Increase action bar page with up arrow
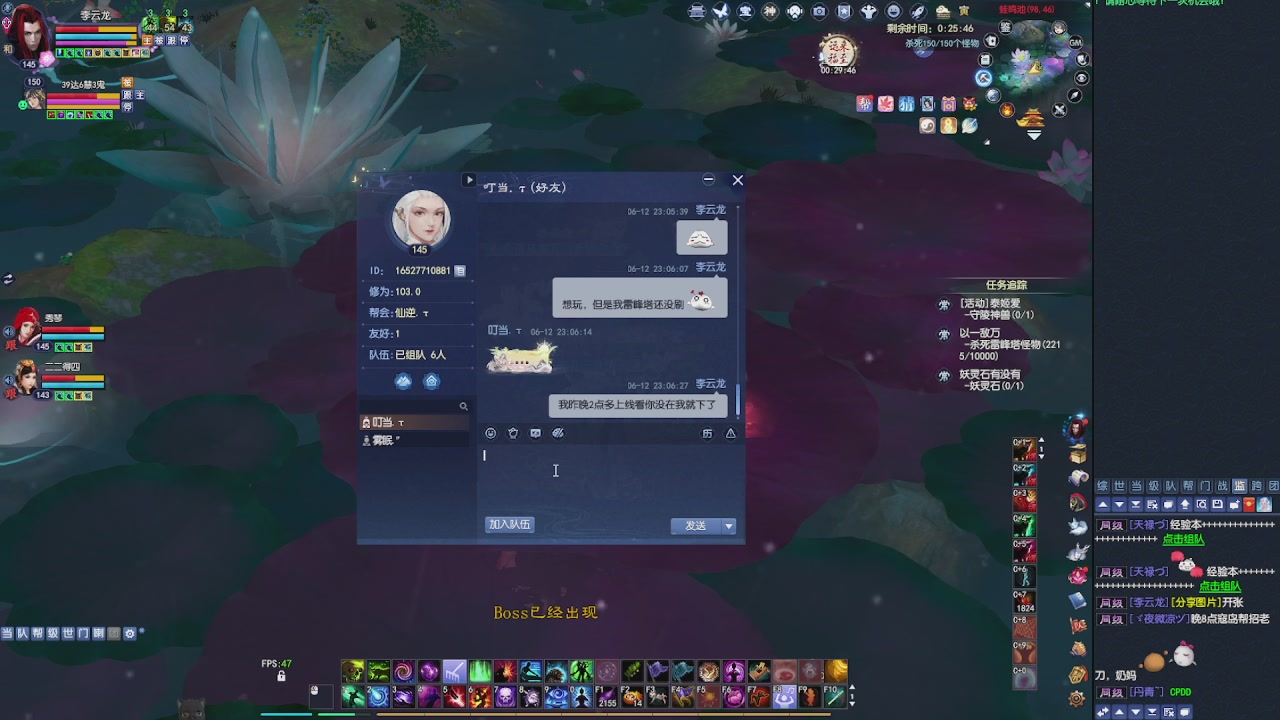Viewport: 1280px width, 720px height. [1041, 441]
